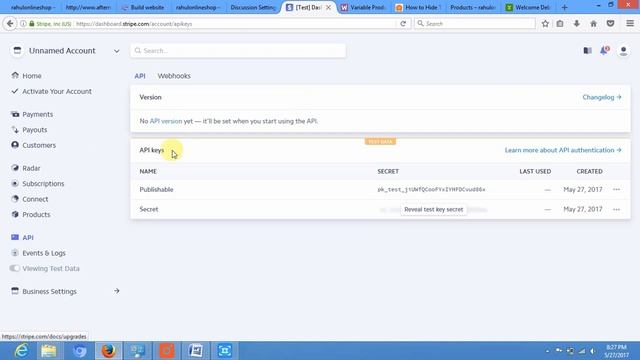The width and height of the screenshot is (640, 360).
Task: Click the taskbar clock
Action: (616, 351)
